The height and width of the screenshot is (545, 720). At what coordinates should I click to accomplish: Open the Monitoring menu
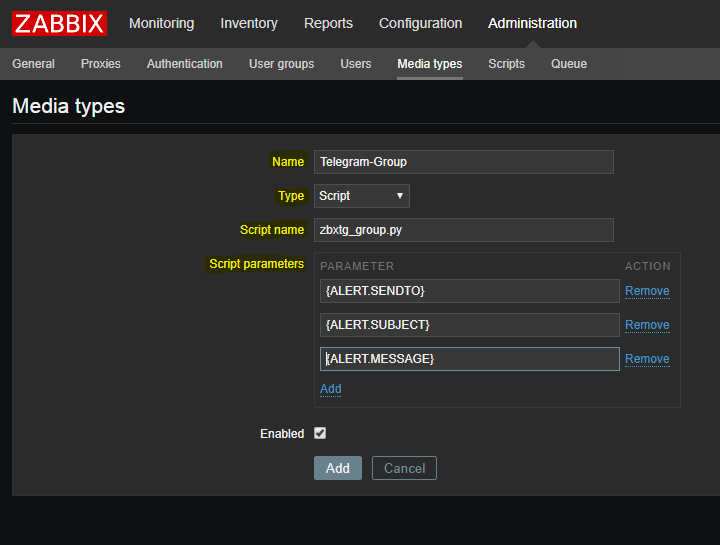tap(161, 23)
